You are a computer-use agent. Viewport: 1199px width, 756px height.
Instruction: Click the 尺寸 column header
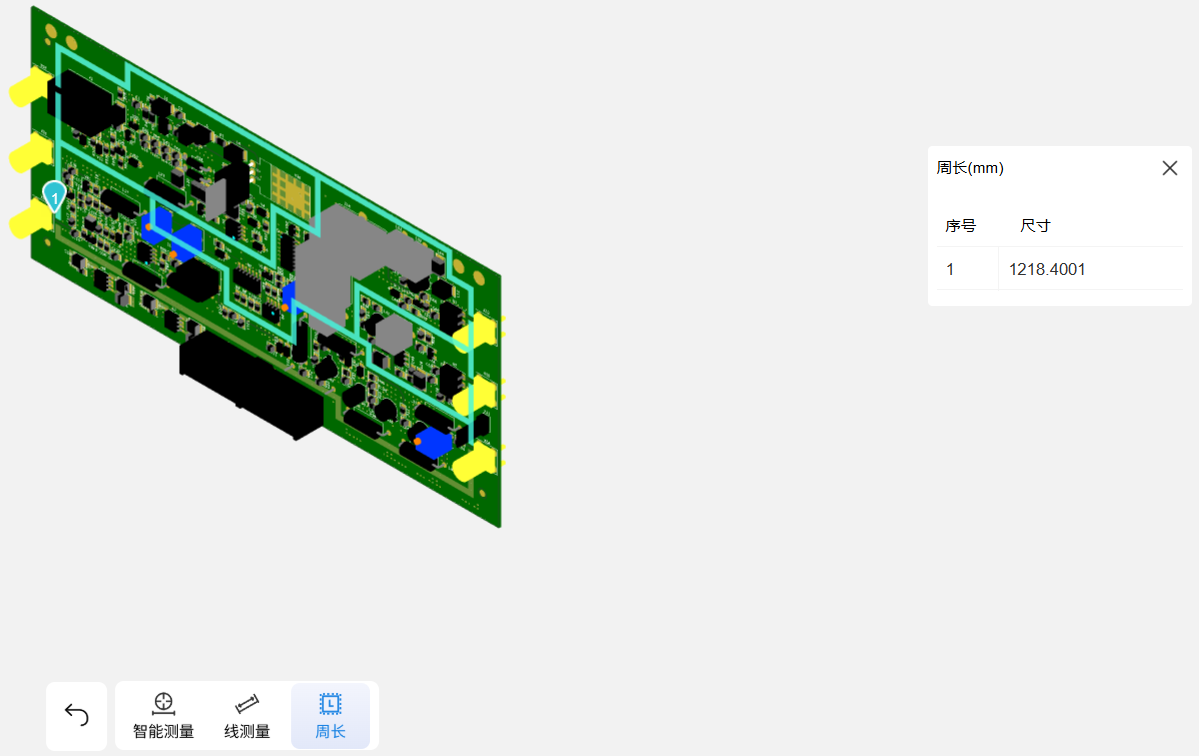pos(1035,226)
